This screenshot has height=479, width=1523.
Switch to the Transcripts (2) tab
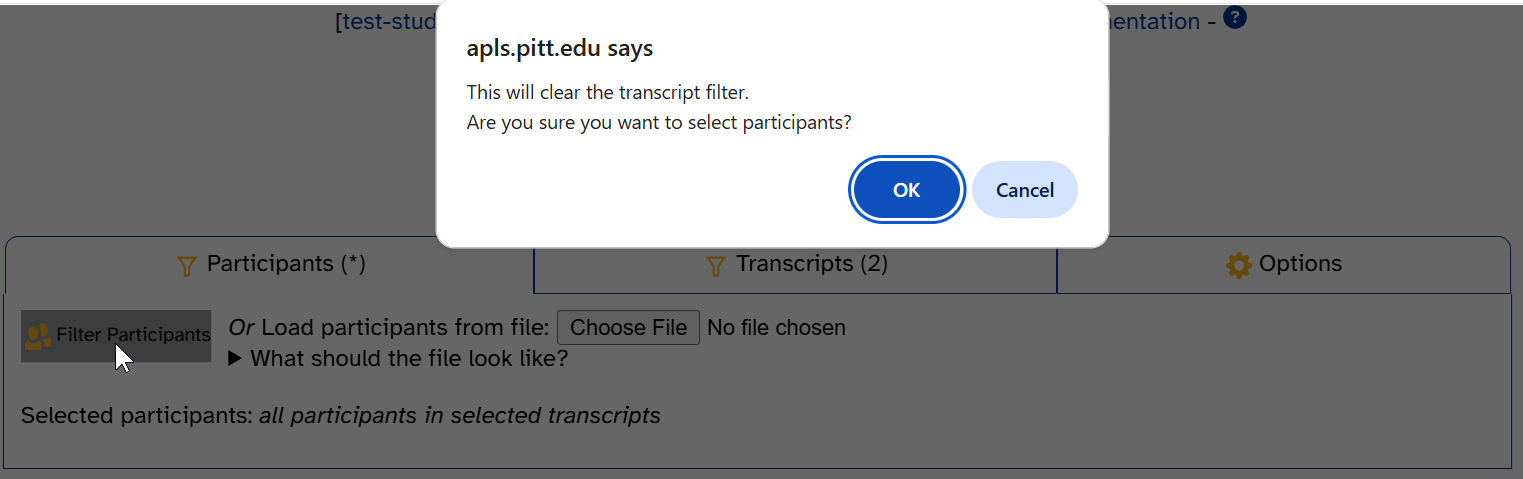pyautogui.click(x=796, y=265)
